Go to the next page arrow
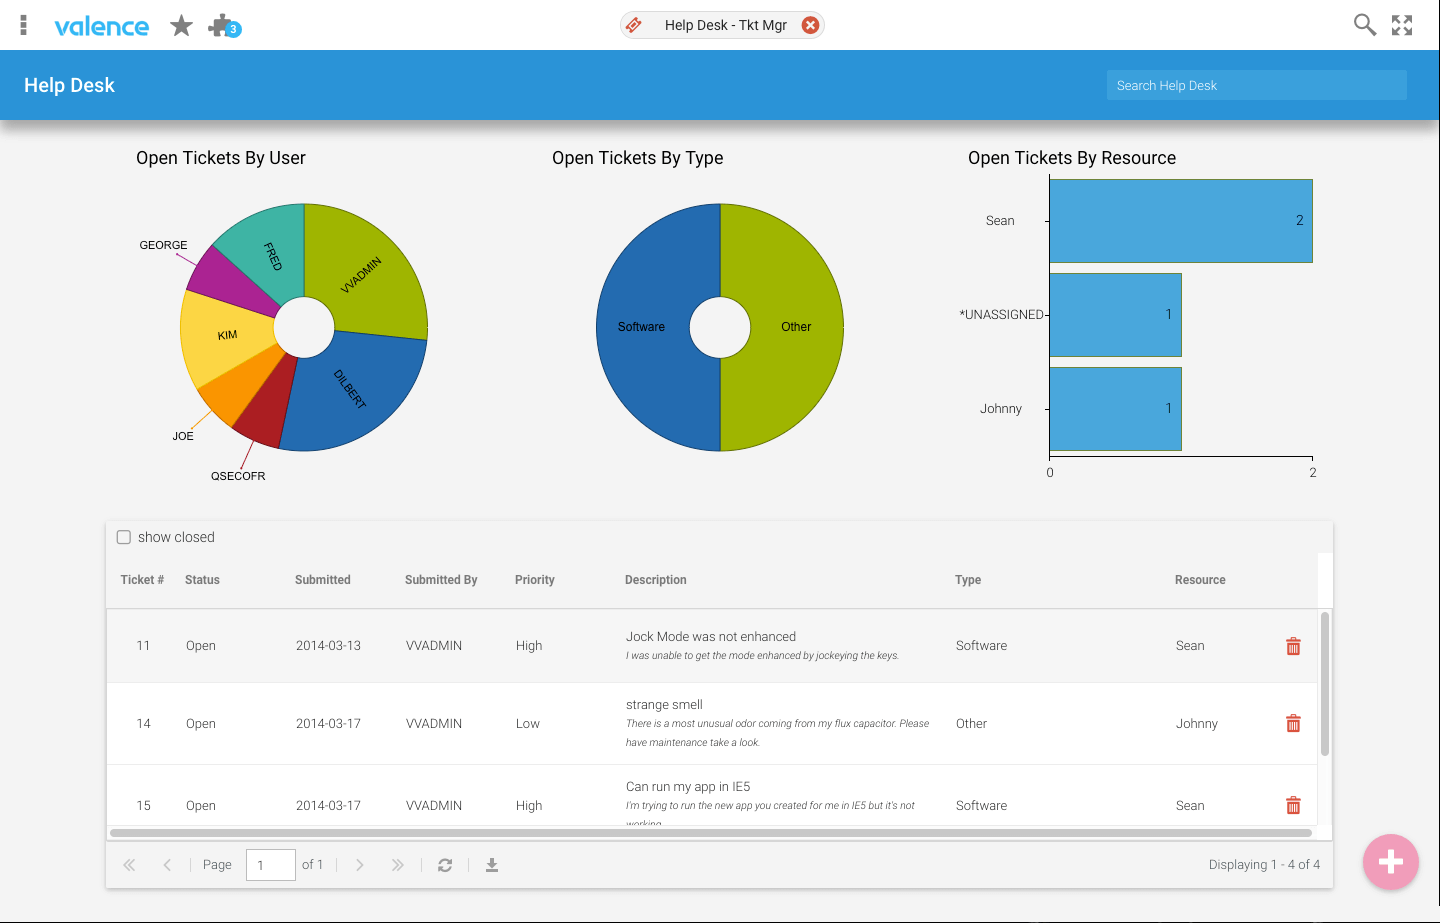 point(360,865)
